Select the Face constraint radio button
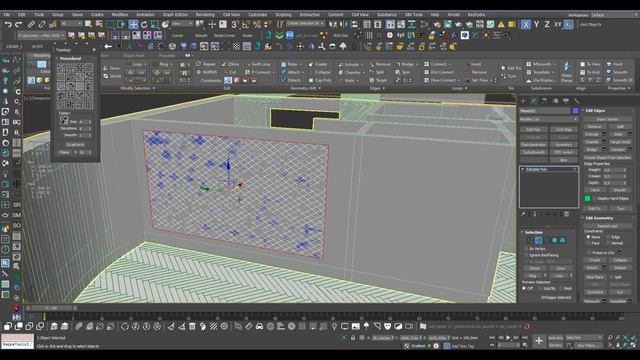The image size is (640, 360). pyautogui.click(x=588, y=243)
